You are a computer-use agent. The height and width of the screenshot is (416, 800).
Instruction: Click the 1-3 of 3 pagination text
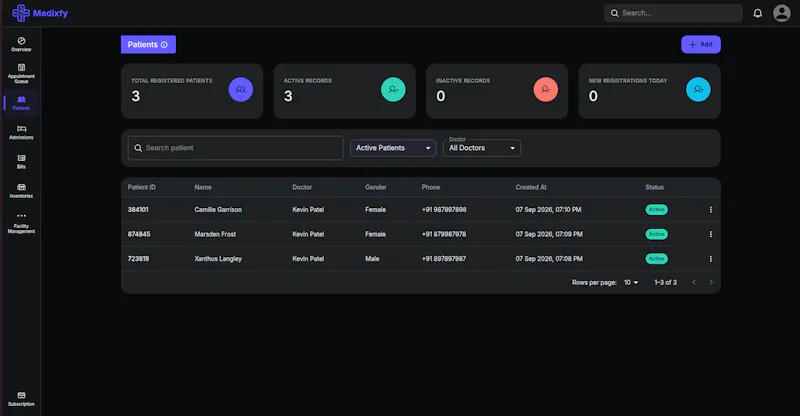pos(665,282)
